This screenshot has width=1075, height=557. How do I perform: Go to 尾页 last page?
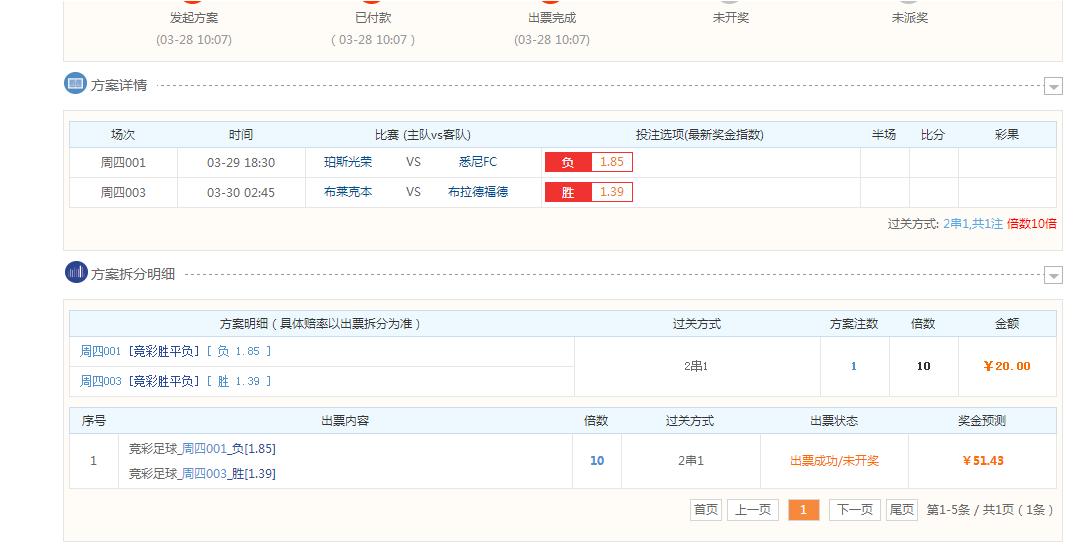point(902,510)
